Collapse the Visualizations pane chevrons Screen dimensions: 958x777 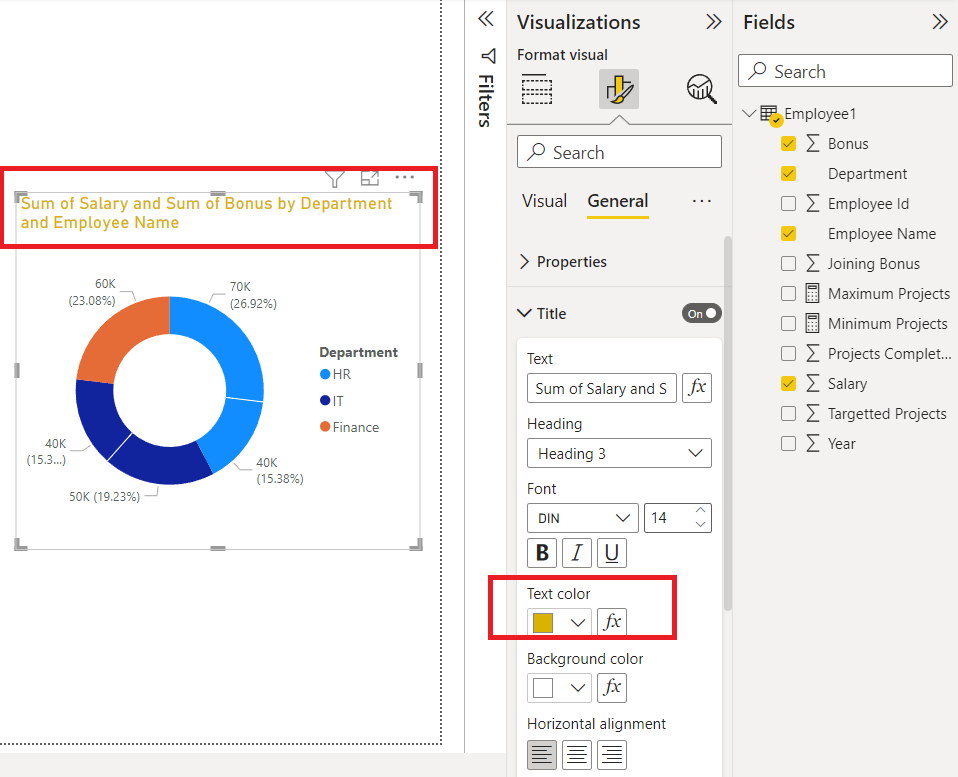click(x=714, y=22)
